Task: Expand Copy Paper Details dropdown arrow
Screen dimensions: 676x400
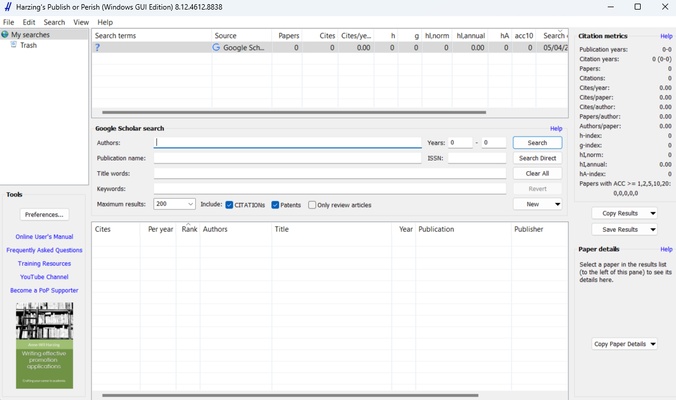Action: pos(653,344)
